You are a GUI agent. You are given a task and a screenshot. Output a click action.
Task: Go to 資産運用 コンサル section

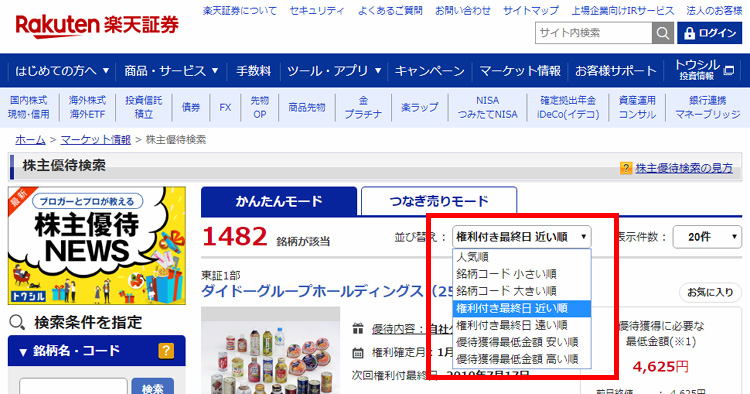tap(637, 107)
